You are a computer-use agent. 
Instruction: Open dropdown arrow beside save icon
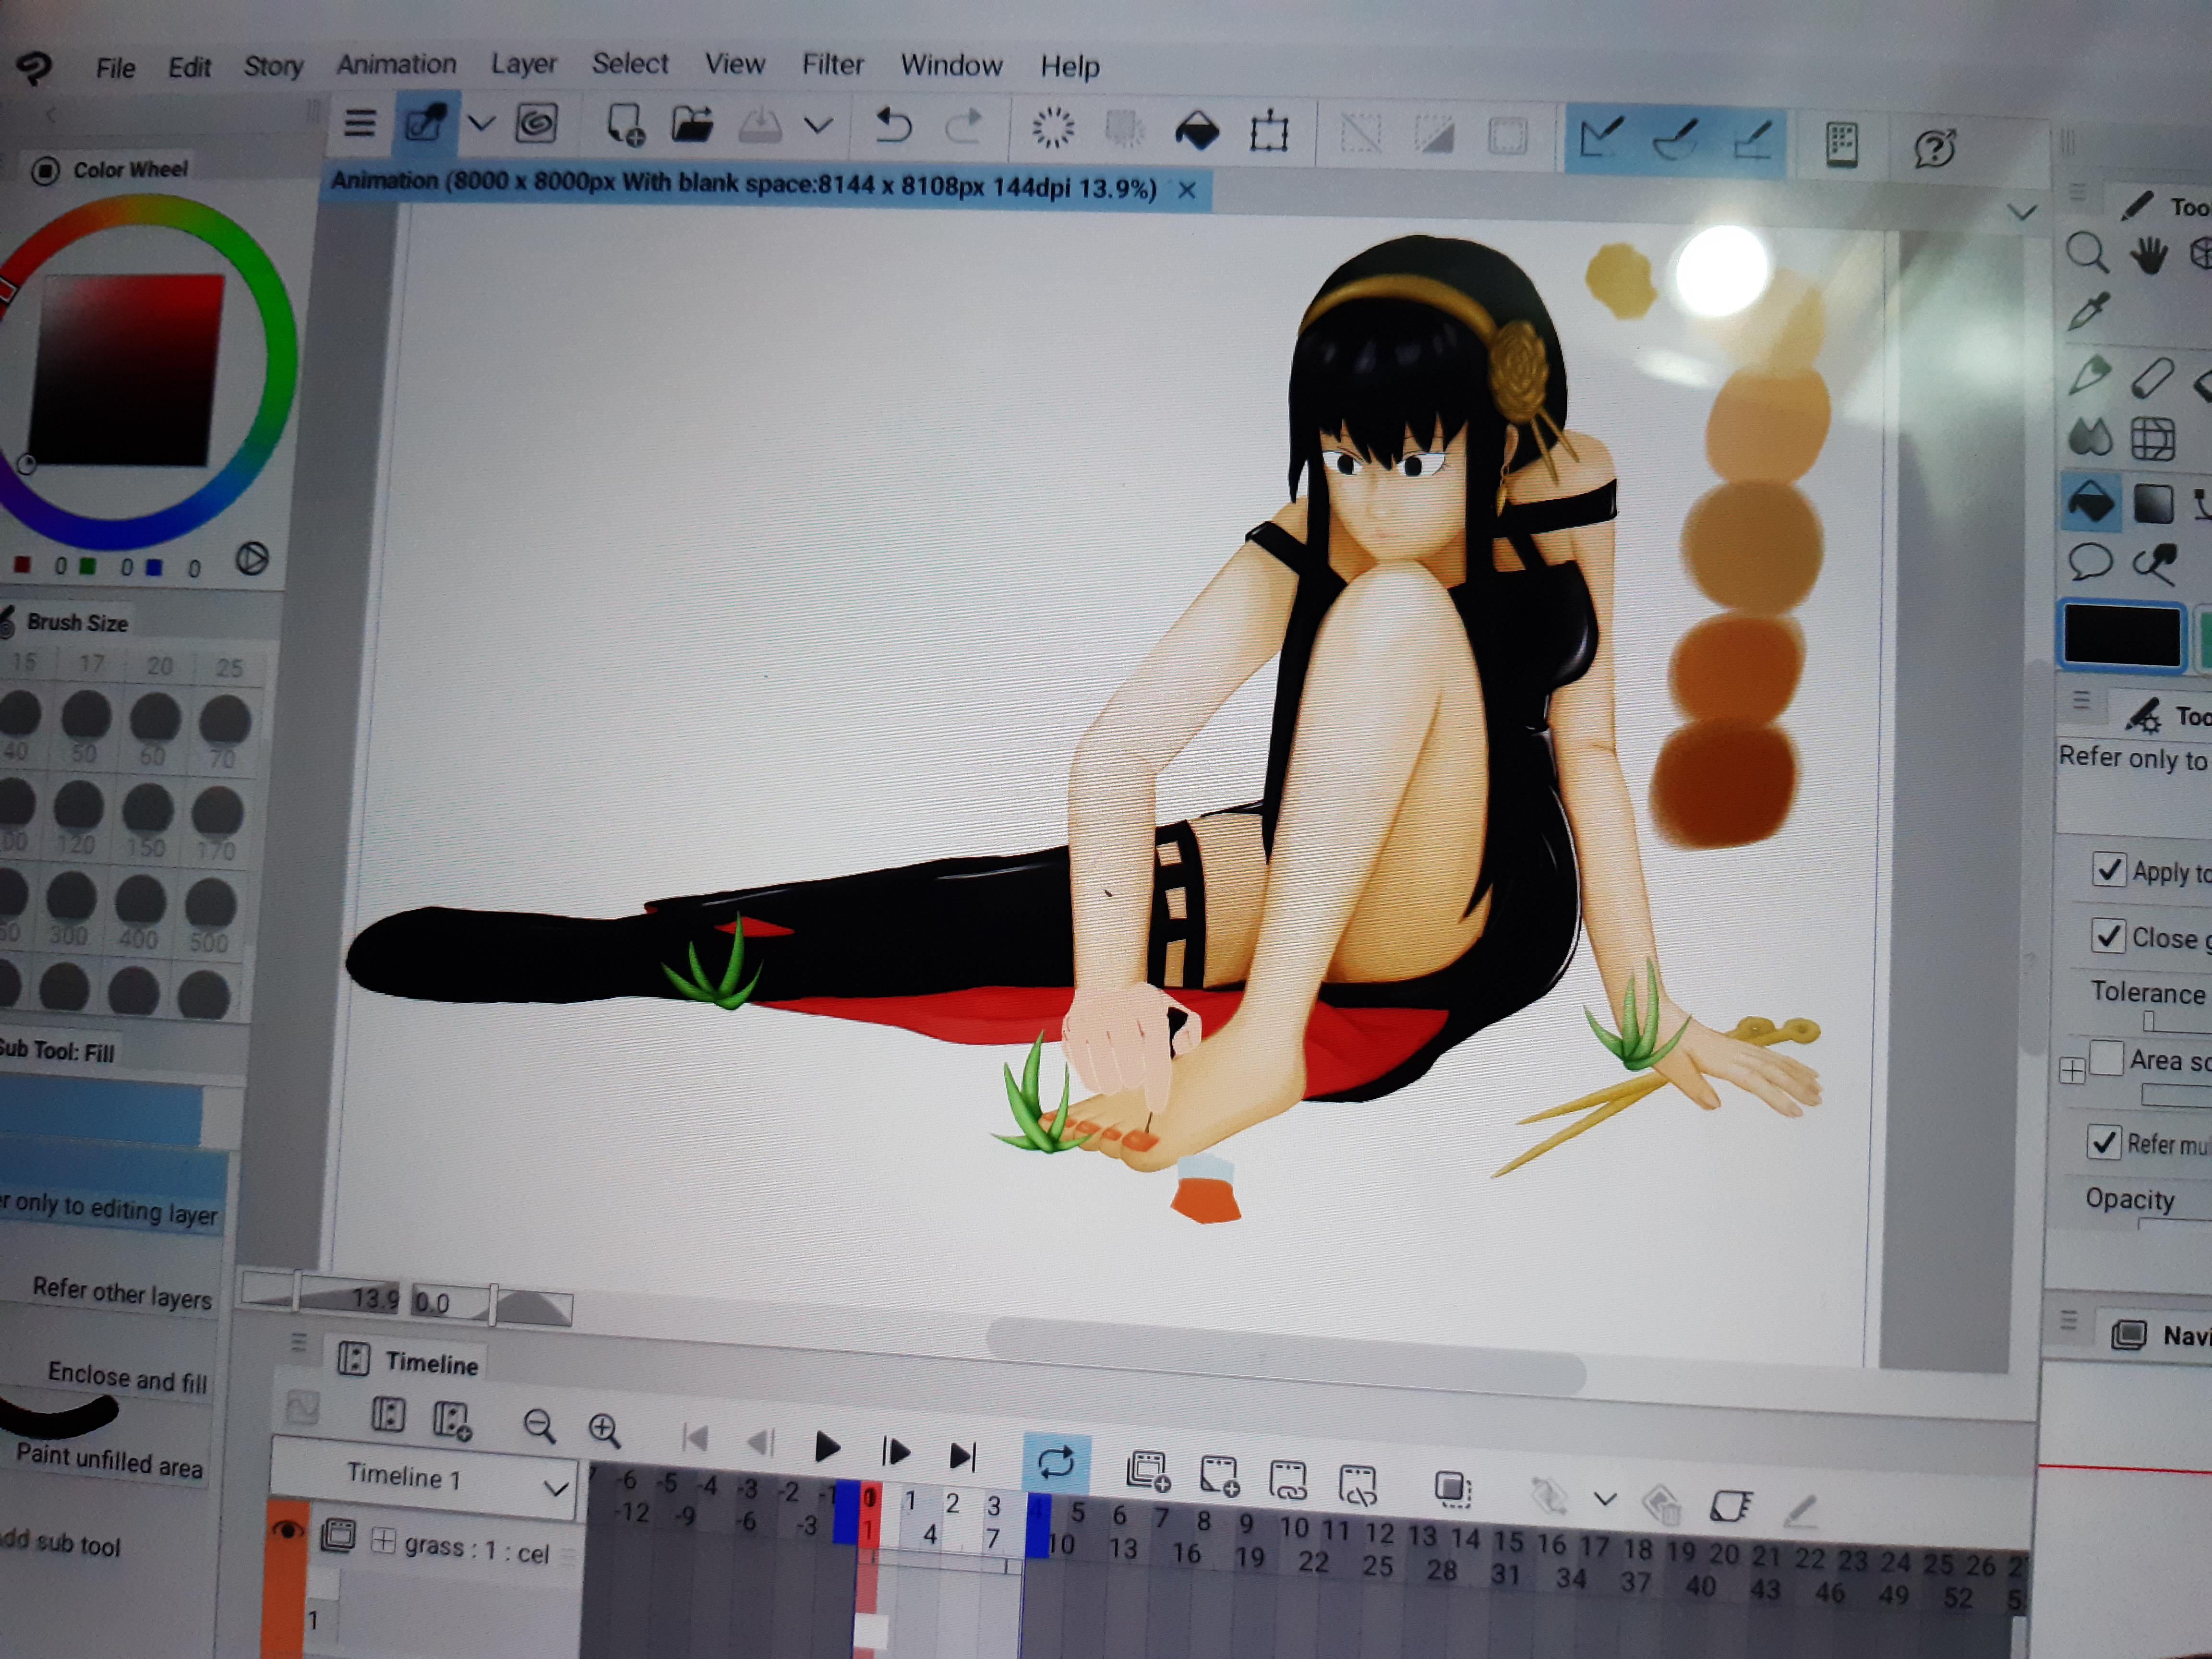(x=818, y=126)
